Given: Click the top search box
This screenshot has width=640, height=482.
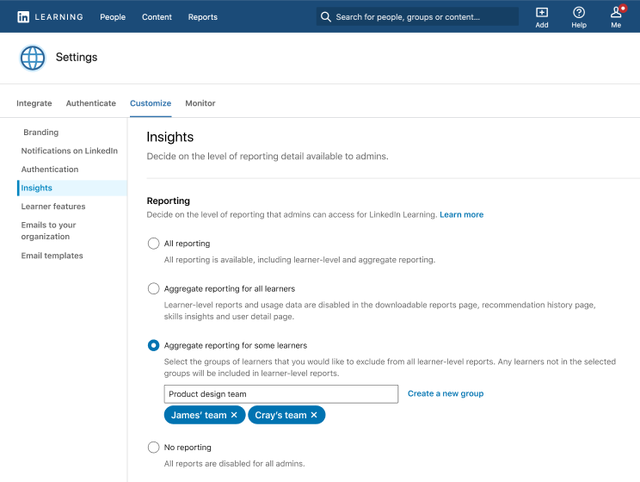Looking at the screenshot, I should (x=418, y=17).
